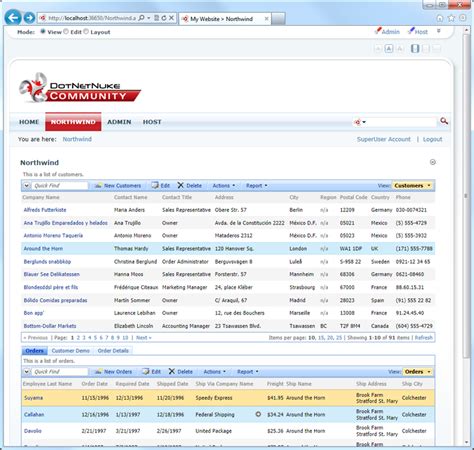474x450 pixels.
Task: Go back with the browser back arrow
Action: tap(13, 18)
